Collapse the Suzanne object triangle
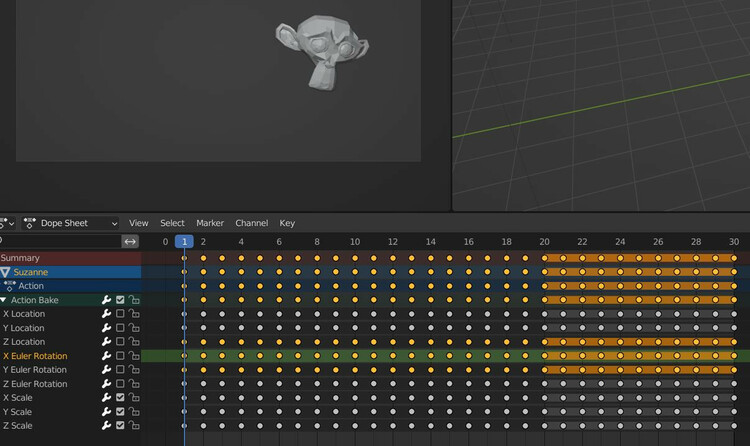The width and height of the screenshot is (750, 446). click(x=5, y=272)
